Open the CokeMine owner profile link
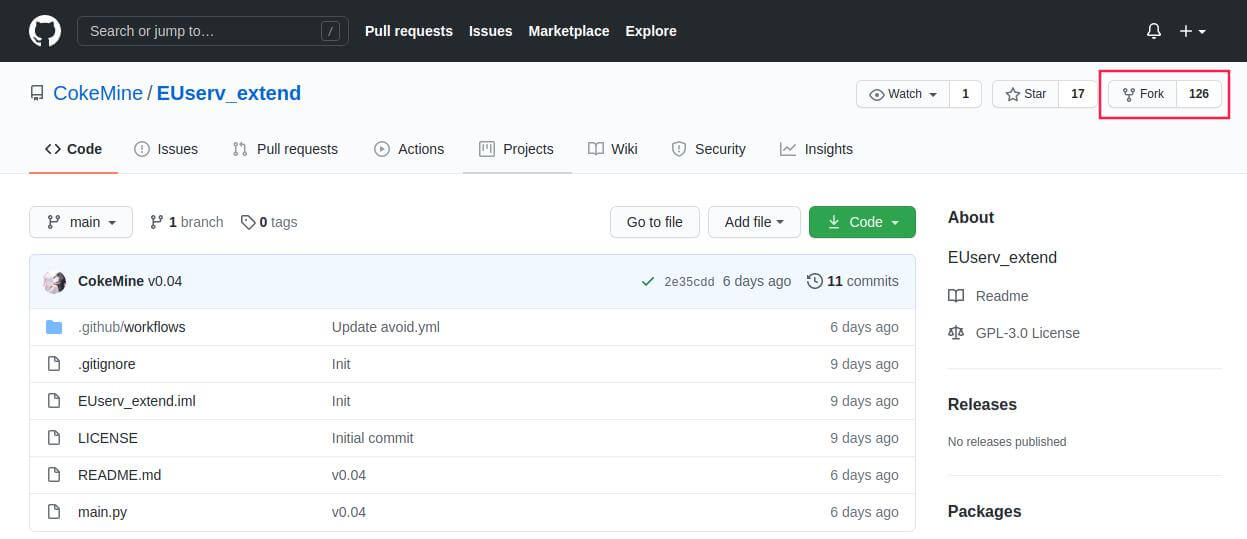Viewport: 1247px width, 539px height. (98, 93)
